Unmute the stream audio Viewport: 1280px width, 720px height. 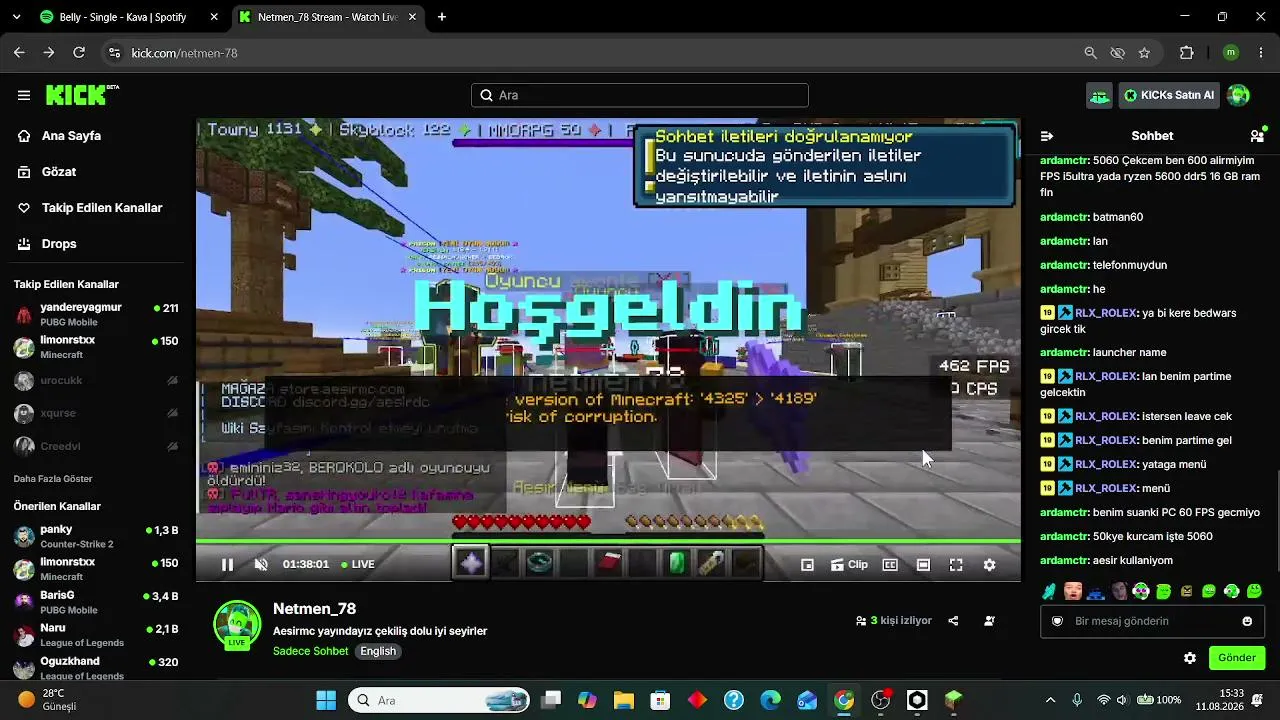[x=261, y=565]
